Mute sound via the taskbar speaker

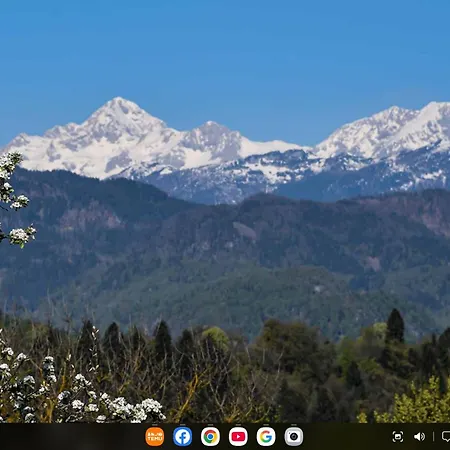tap(419, 437)
